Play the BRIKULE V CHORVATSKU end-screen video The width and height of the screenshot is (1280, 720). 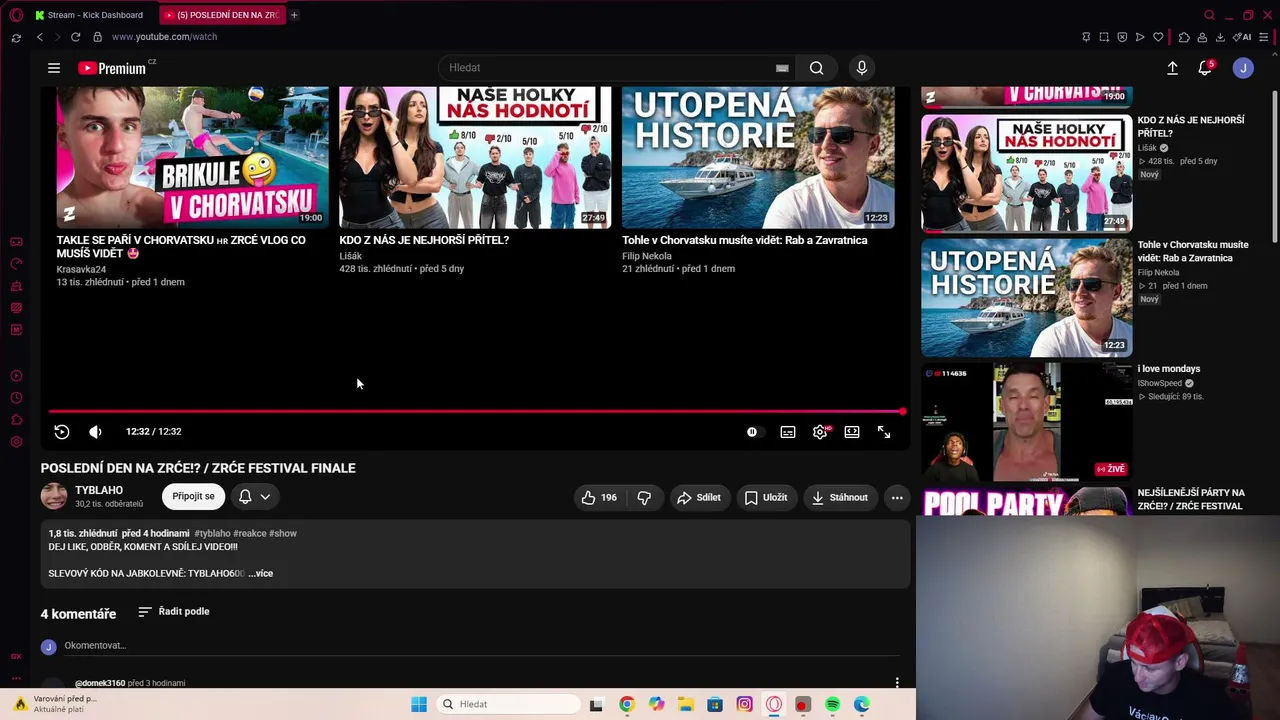click(192, 157)
